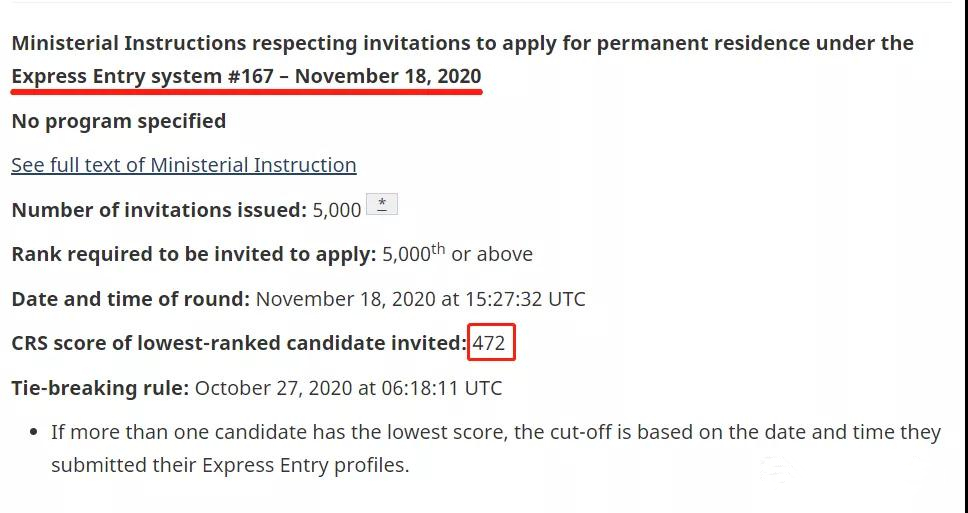Click 'November 18, 2020' in the heading
Image resolution: width=968 pixels, height=513 pixels.
click(388, 77)
